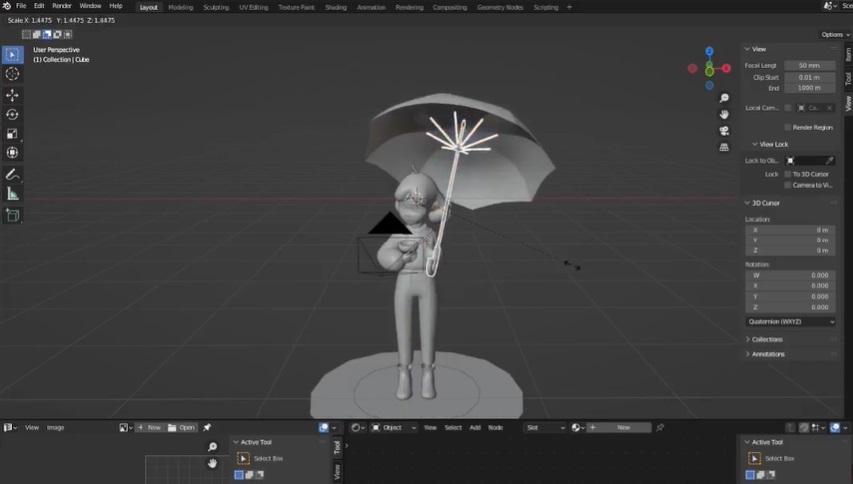Pin image with the image editor pin icon
Viewport: 853px width, 484px height.
pos(207,427)
